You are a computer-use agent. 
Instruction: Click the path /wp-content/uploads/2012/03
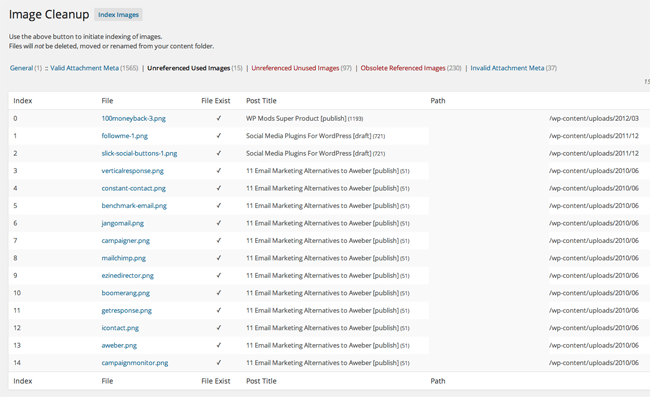(x=594, y=119)
